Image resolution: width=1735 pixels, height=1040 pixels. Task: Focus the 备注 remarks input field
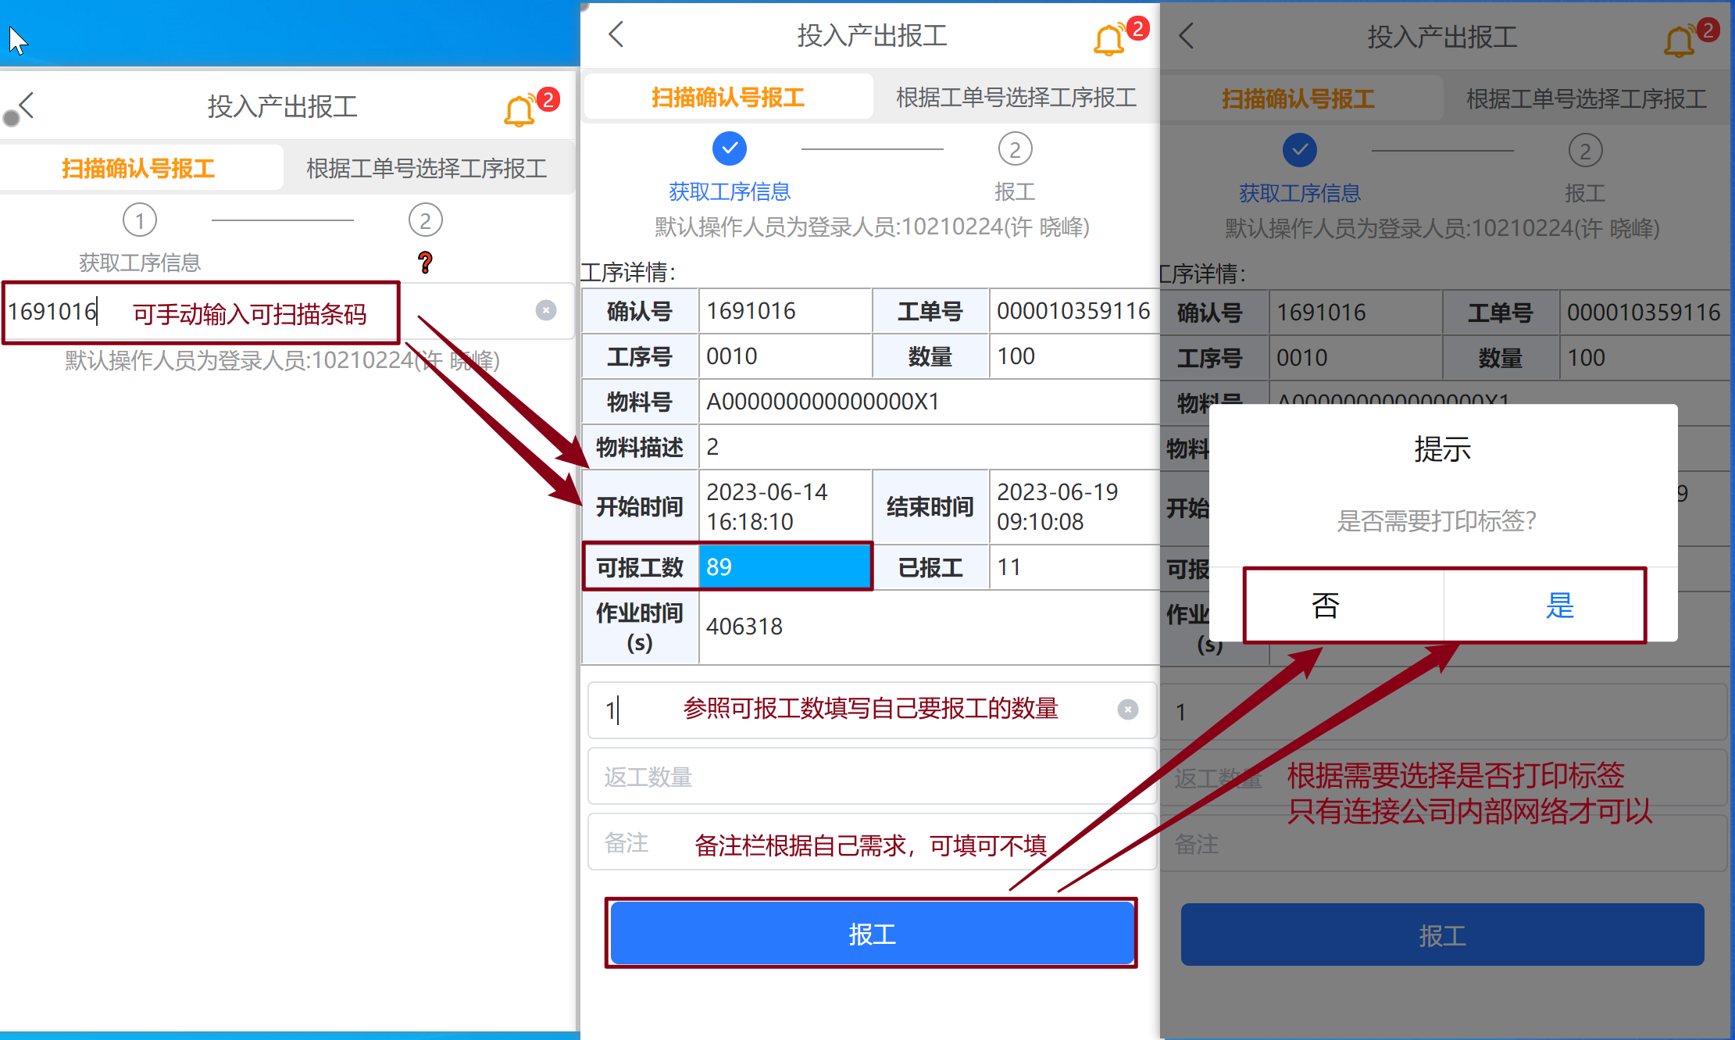pyautogui.click(x=871, y=843)
